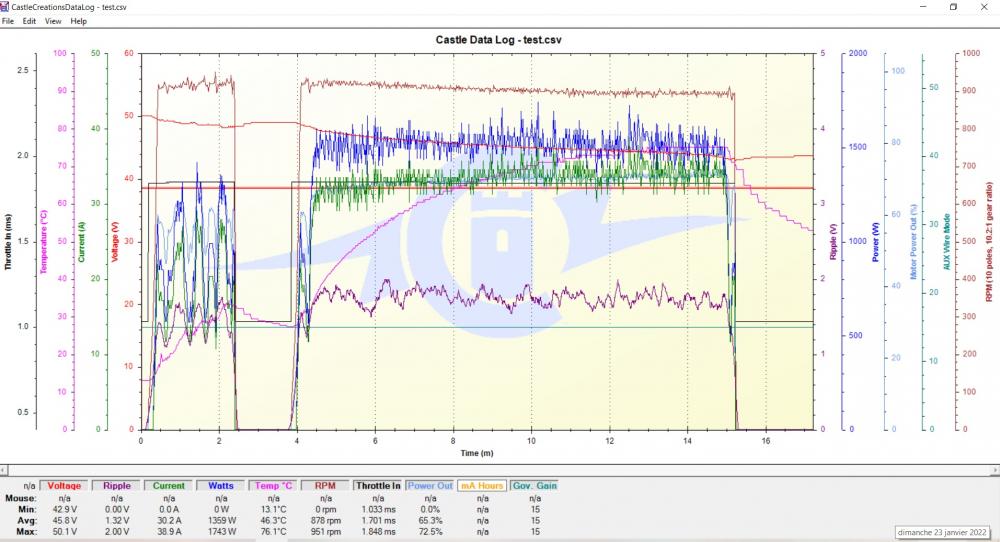Click the Avg voltage value 45.8 V
The image size is (1000, 542).
(64, 520)
